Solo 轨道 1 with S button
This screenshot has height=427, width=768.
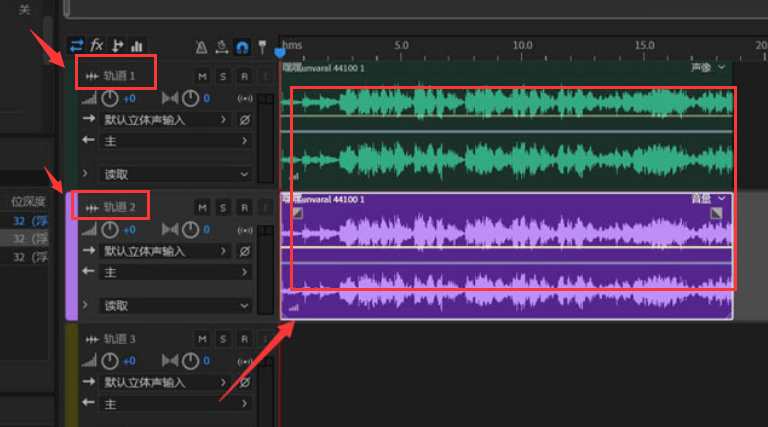pos(223,76)
